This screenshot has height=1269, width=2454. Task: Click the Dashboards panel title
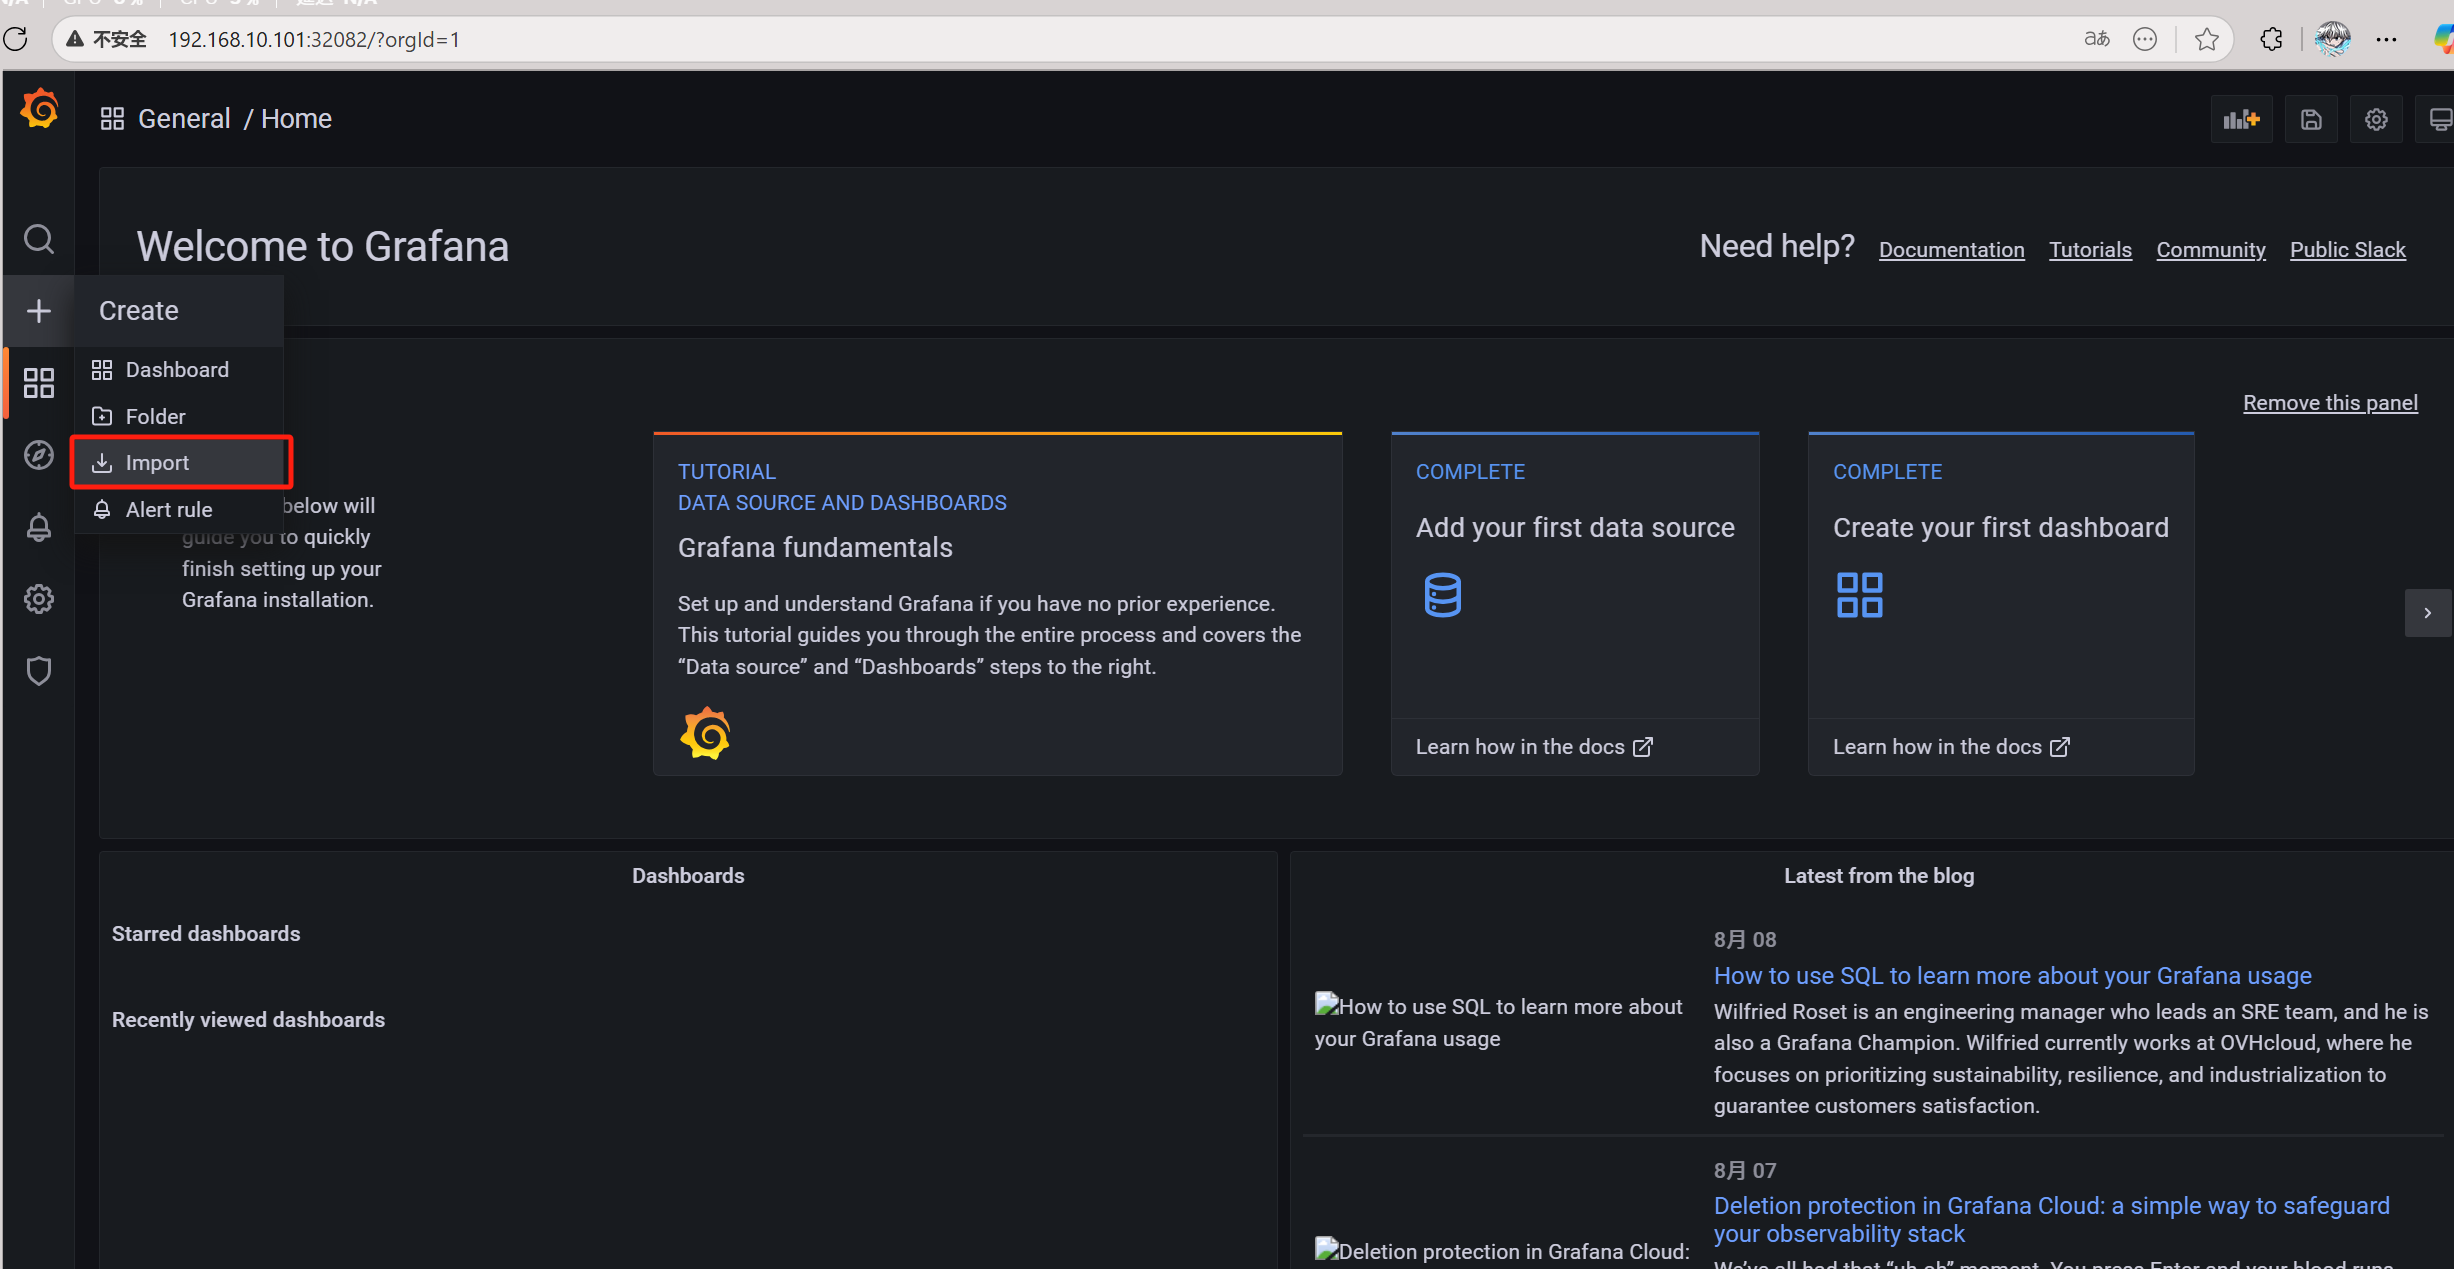point(688,876)
